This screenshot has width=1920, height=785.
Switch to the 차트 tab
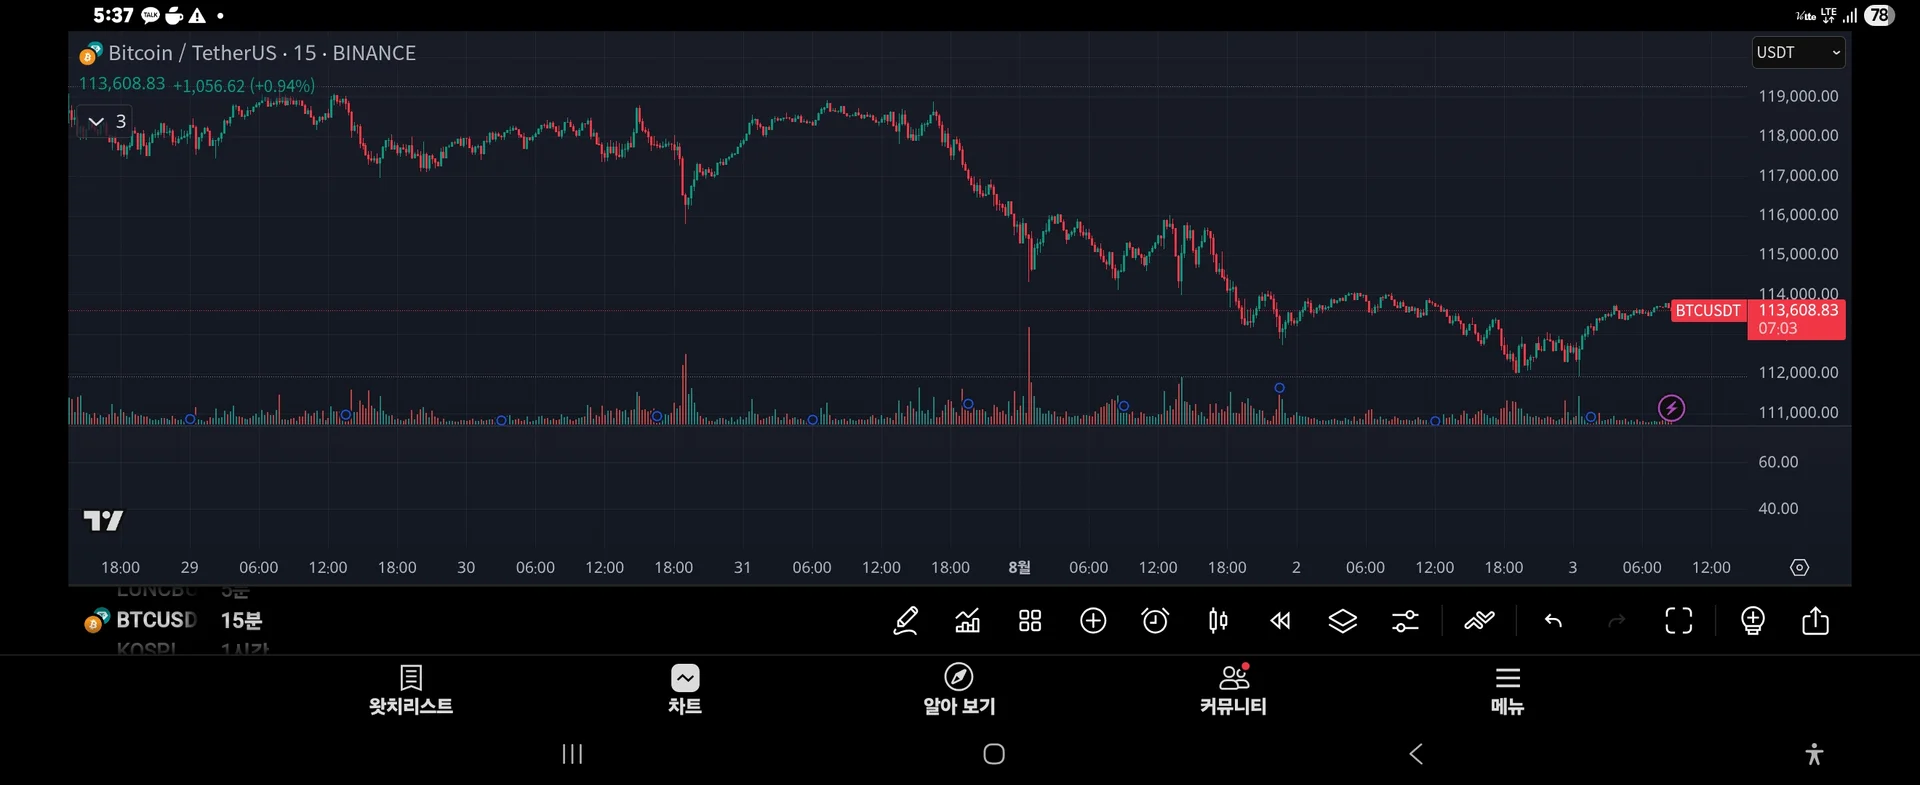pyautogui.click(x=685, y=690)
